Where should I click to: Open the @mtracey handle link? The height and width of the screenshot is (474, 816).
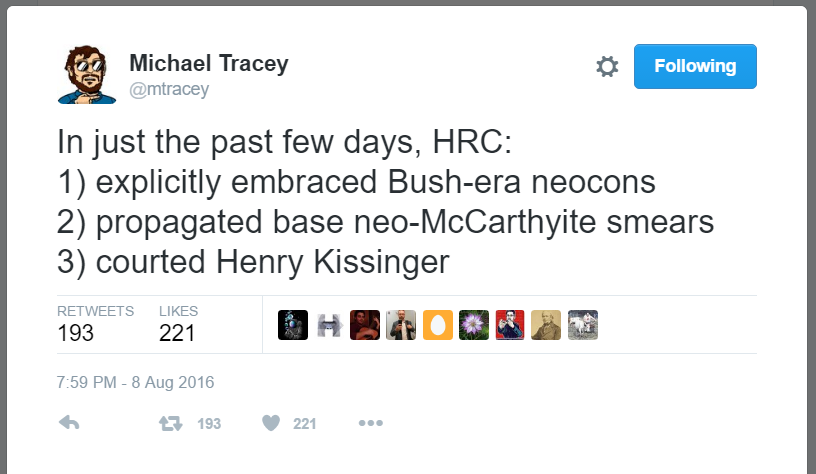tap(169, 90)
